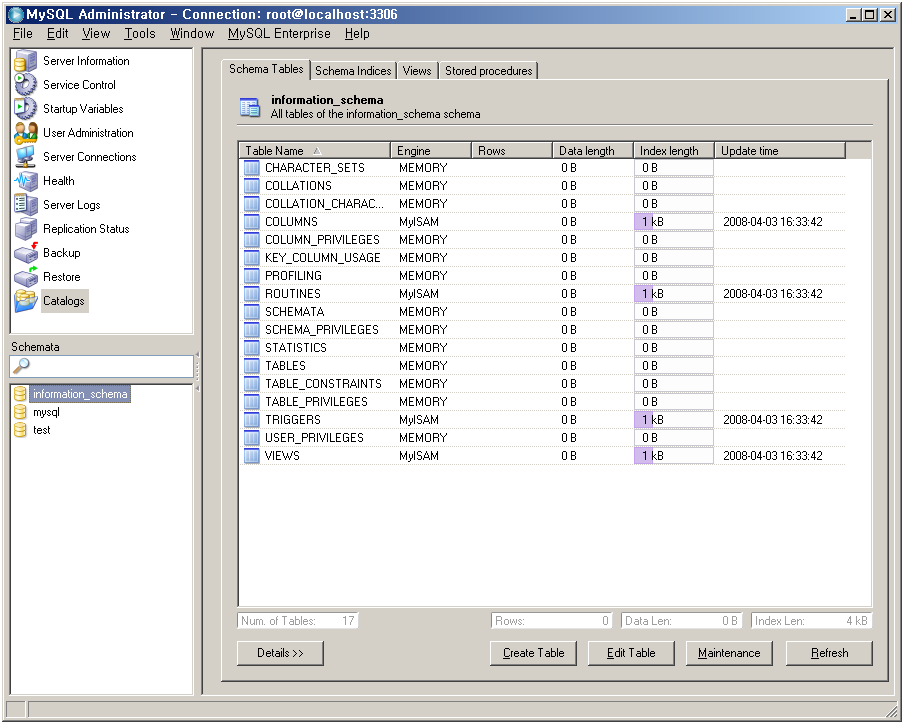Select the COLLATION_CHARAC... table row
The width and height of the screenshot is (904, 724).
[543, 203]
